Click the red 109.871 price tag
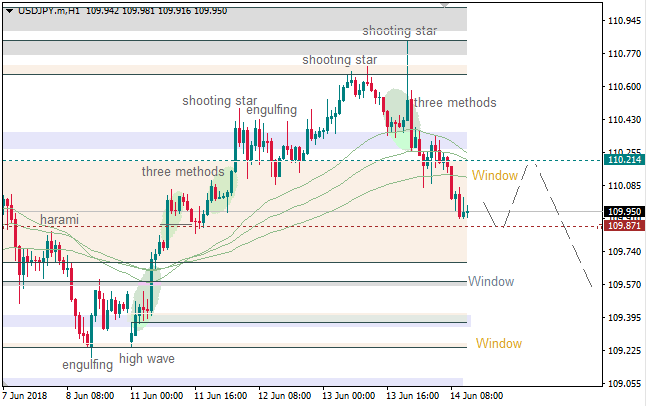The height and width of the screenshot is (406, 646). click(624, 226)
